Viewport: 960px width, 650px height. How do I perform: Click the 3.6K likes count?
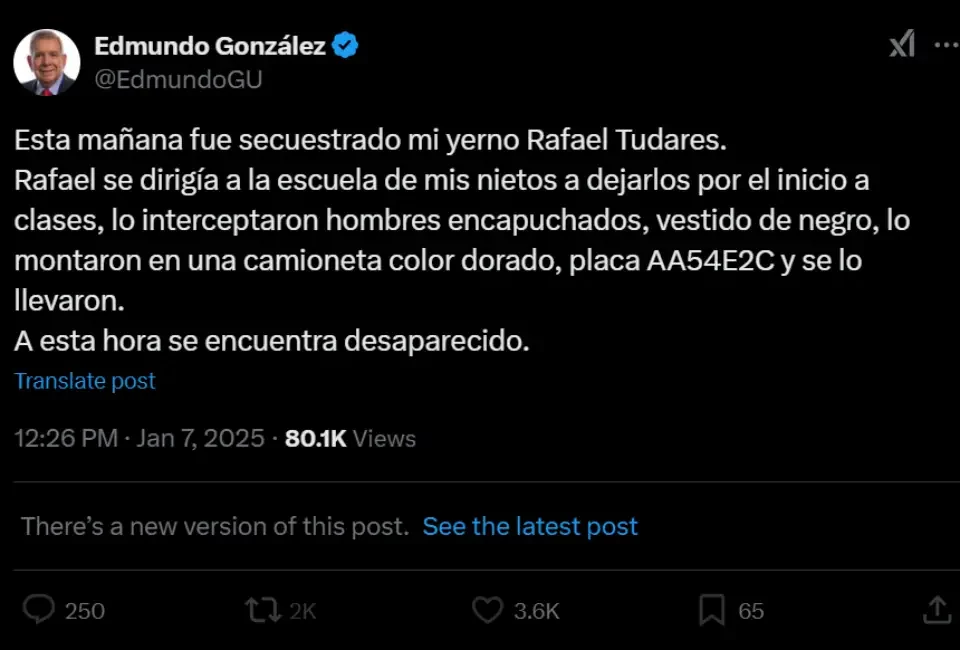coord(537,610)
